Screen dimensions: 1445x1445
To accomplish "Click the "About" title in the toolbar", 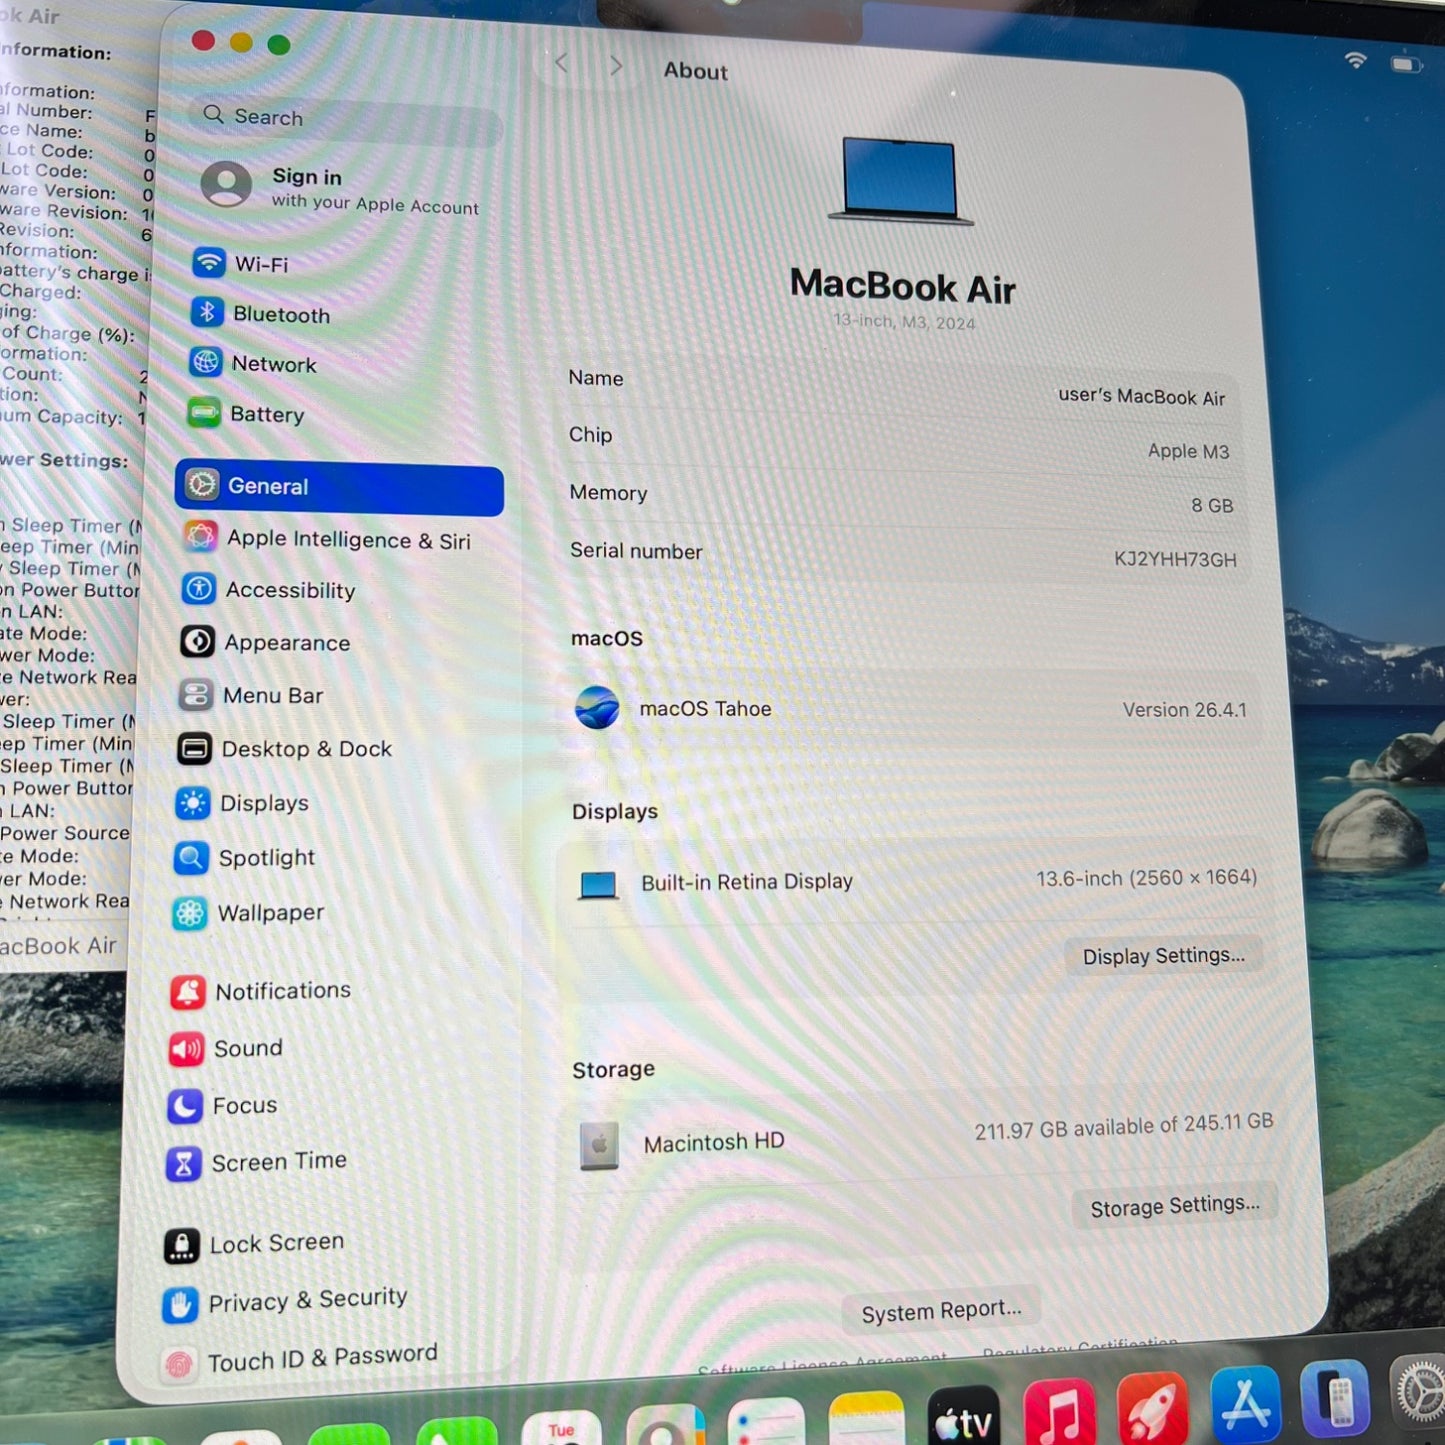I will (x=696, y=71).
